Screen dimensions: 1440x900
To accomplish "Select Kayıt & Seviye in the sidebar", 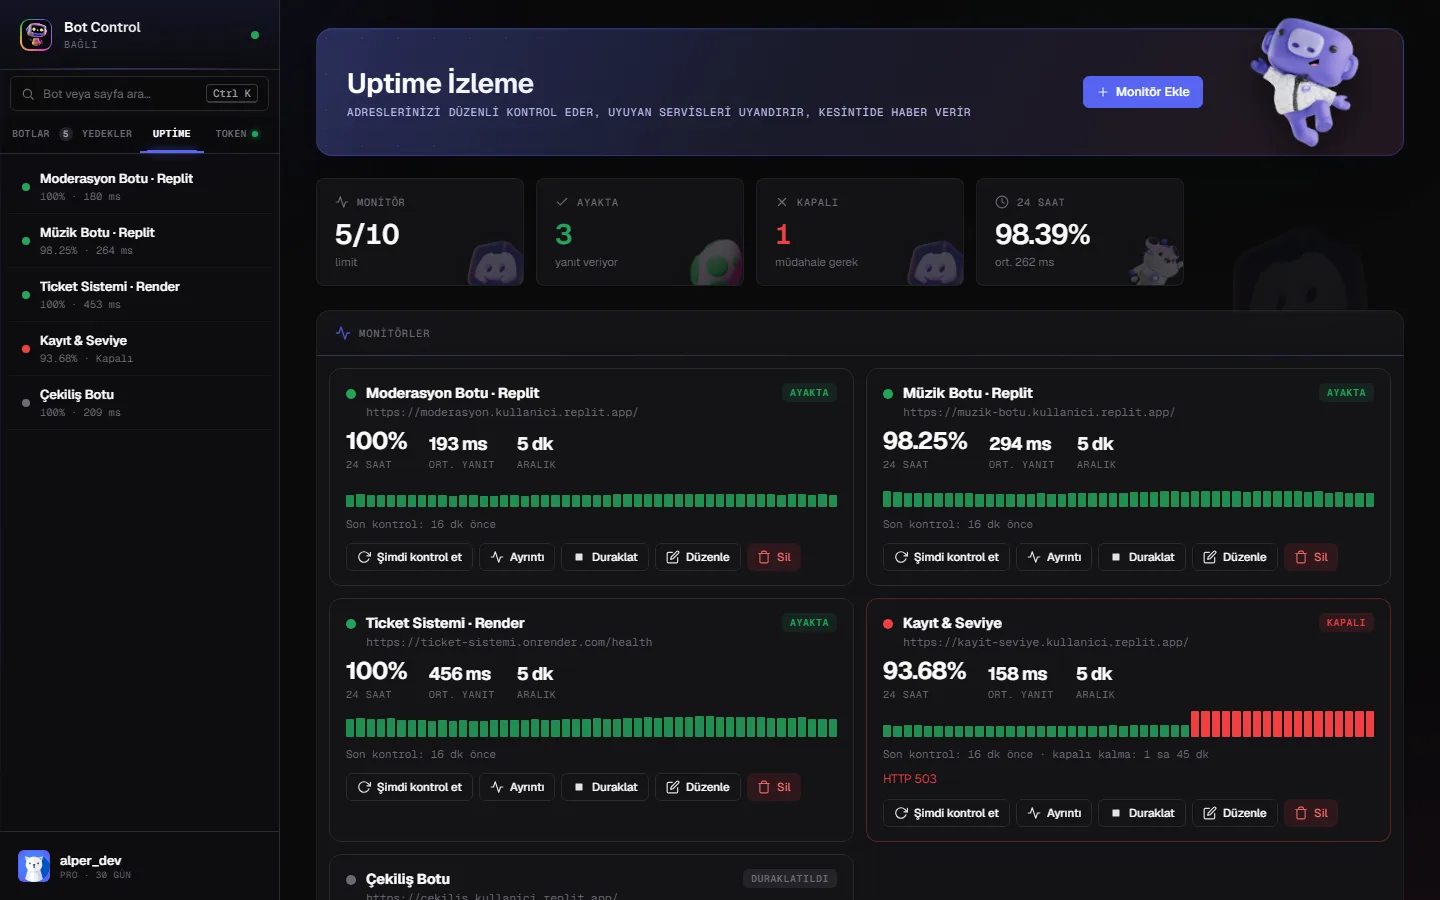I will [140, 349].
